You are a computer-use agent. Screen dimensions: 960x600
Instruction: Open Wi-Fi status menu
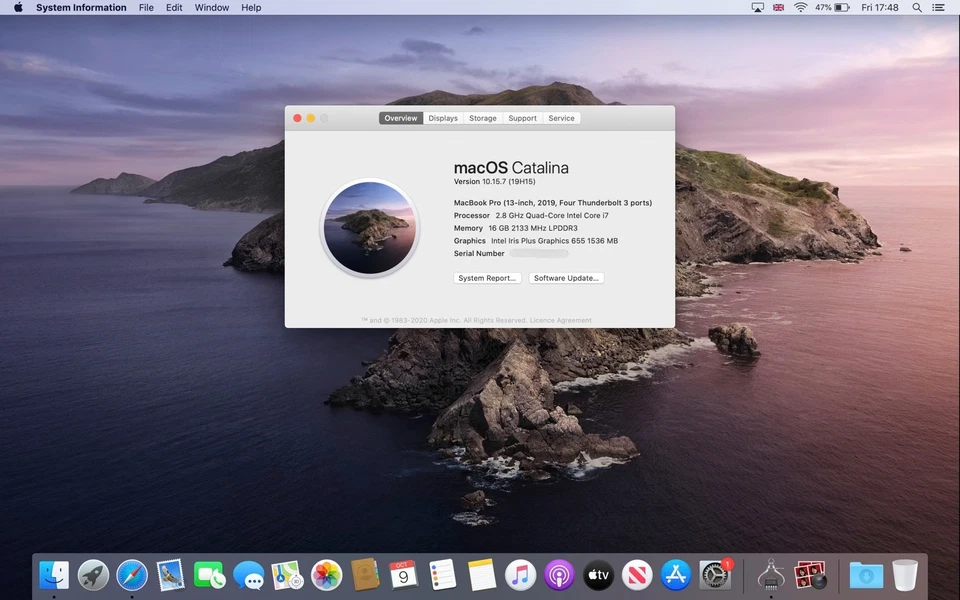(800, 7)
